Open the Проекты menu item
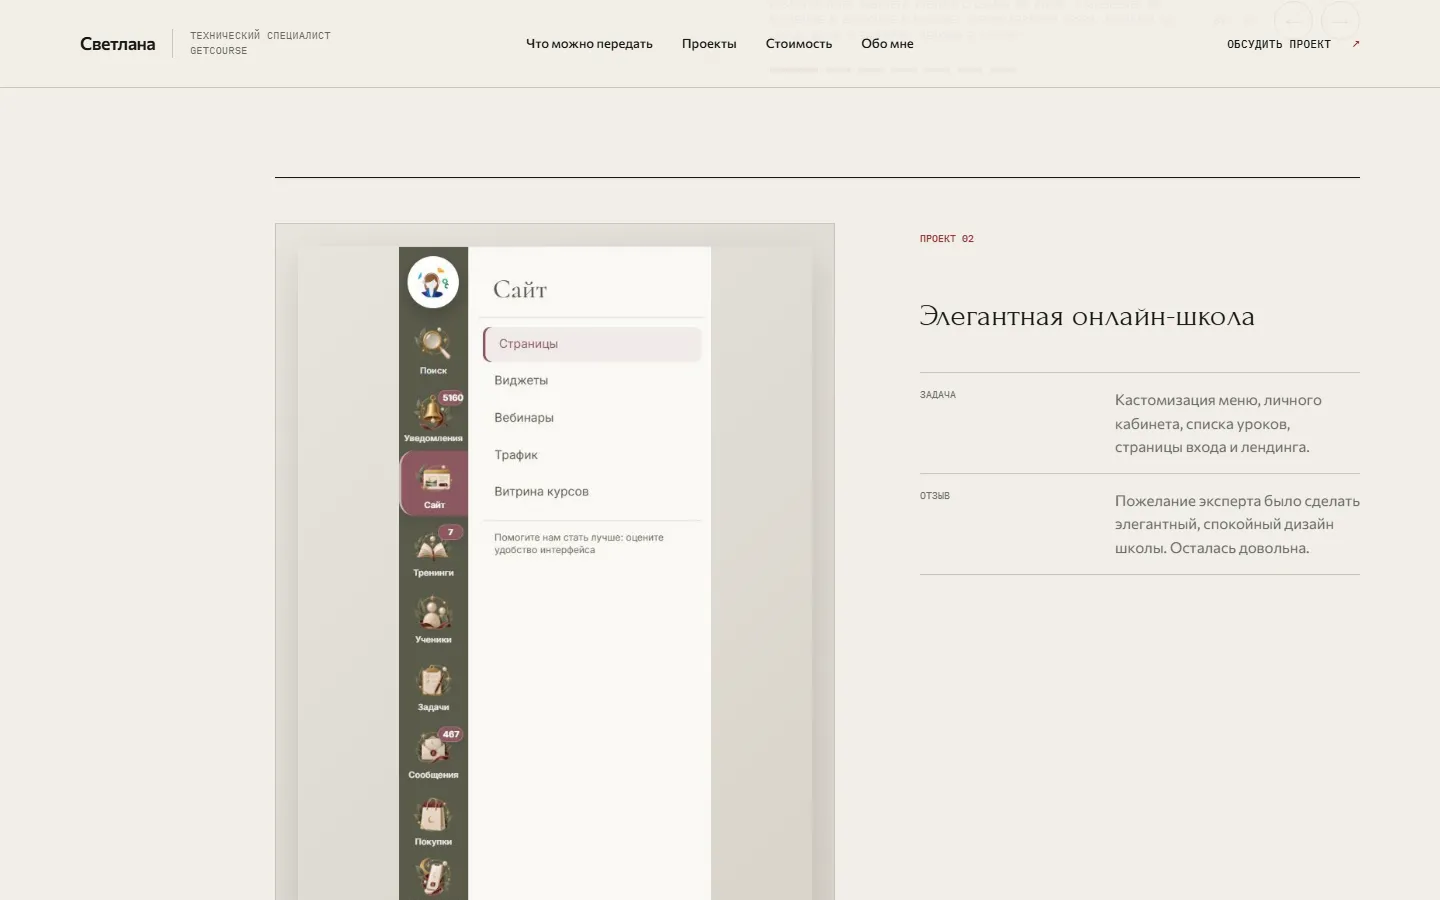This screenshot has width=1440, height=900. (x=709, y=44)
